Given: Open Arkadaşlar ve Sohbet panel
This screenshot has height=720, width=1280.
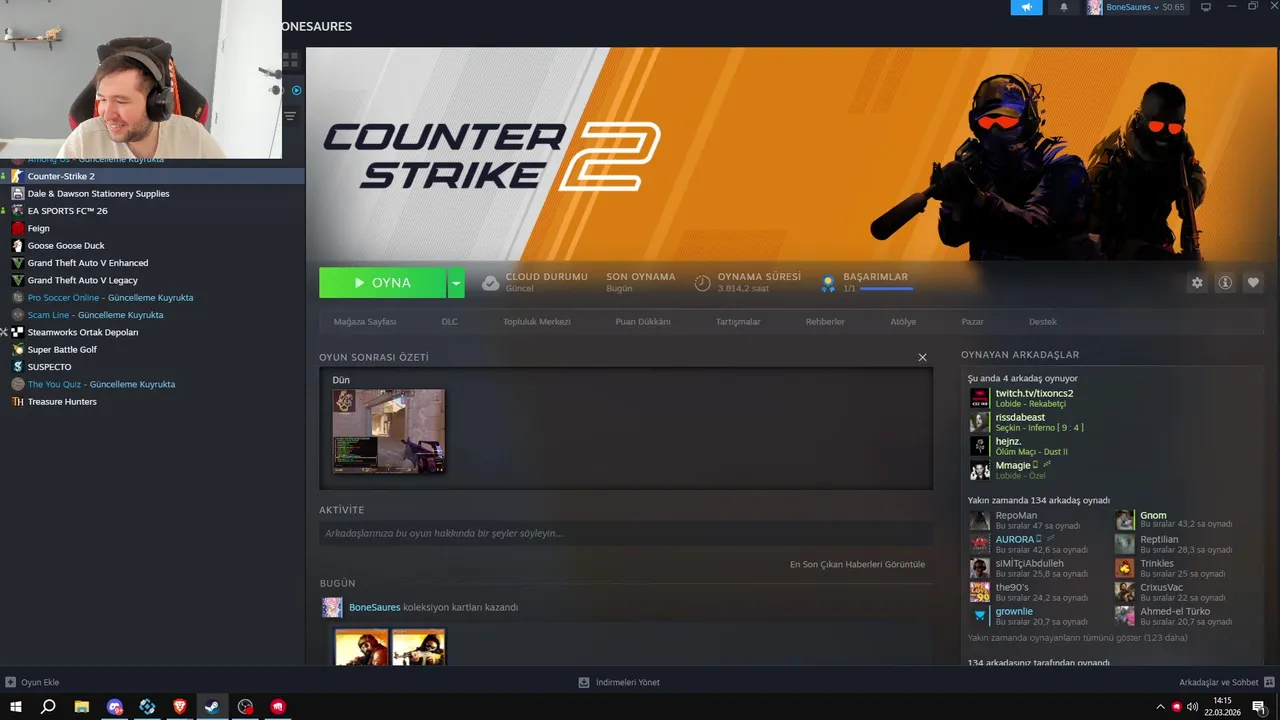Looking at the screenshot, I should tap(1225, 682).
